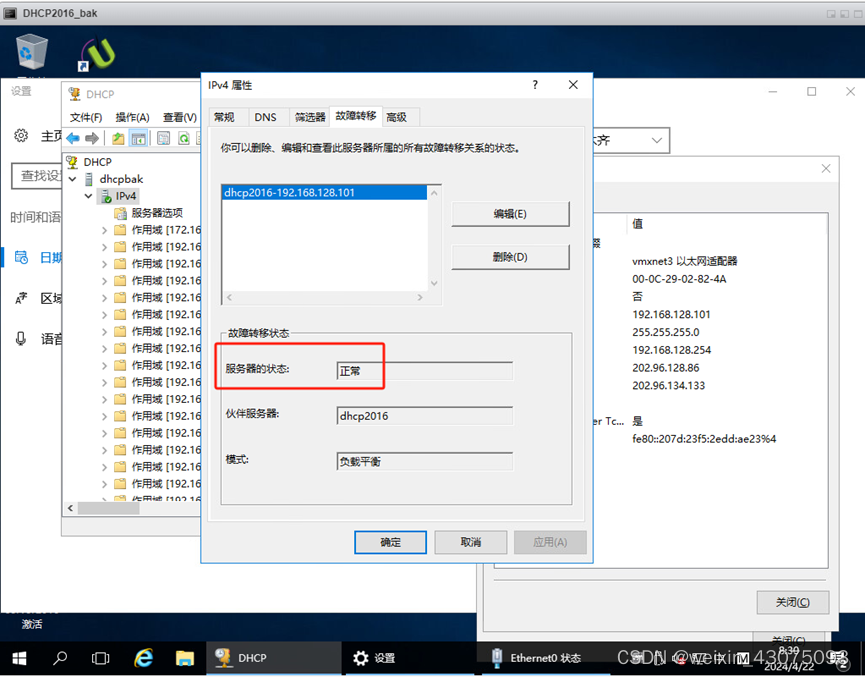Click the Region language icon in Settings sidebar
This screenshot has height=677, width=865.
coord(21,298)
